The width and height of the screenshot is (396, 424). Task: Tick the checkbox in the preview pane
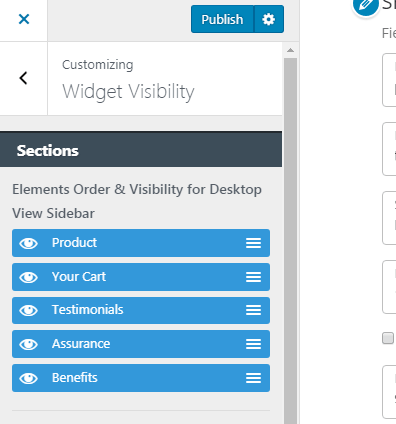tap(388, 338)
